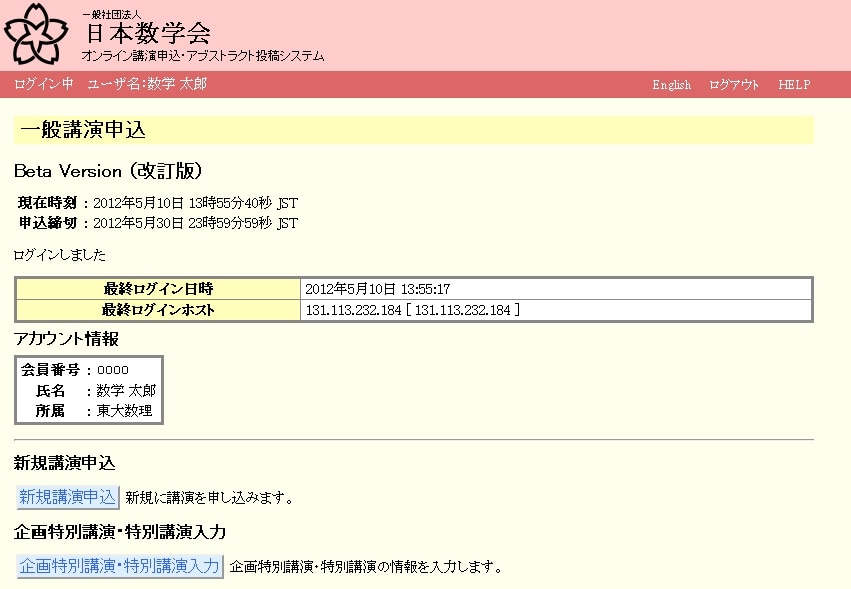Click the 申込締切 deadline text

[160, 223]
